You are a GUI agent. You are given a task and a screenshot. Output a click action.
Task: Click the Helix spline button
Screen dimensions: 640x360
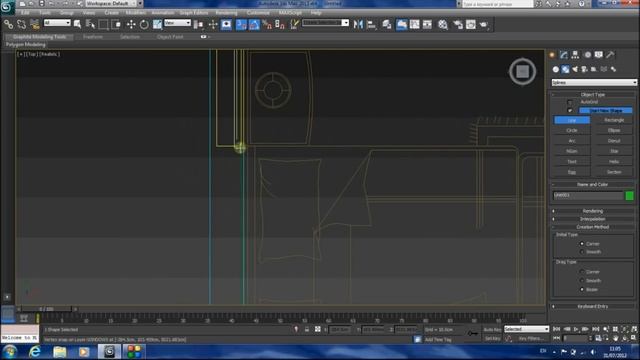(614, 162)
